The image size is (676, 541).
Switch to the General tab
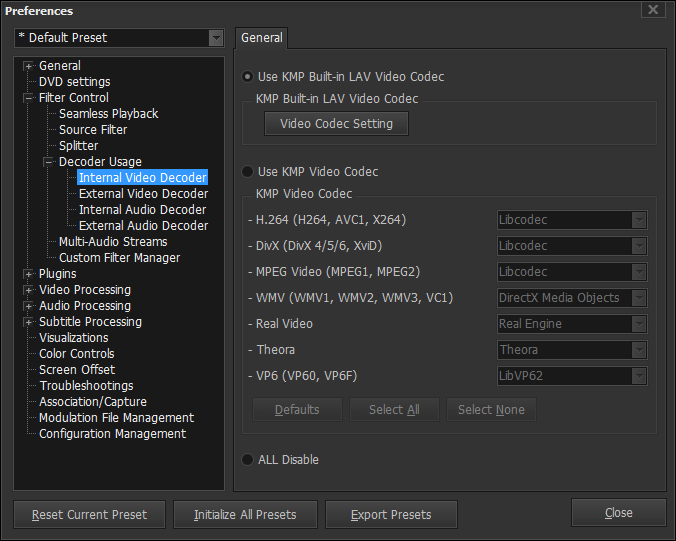[x=262, y=38]
